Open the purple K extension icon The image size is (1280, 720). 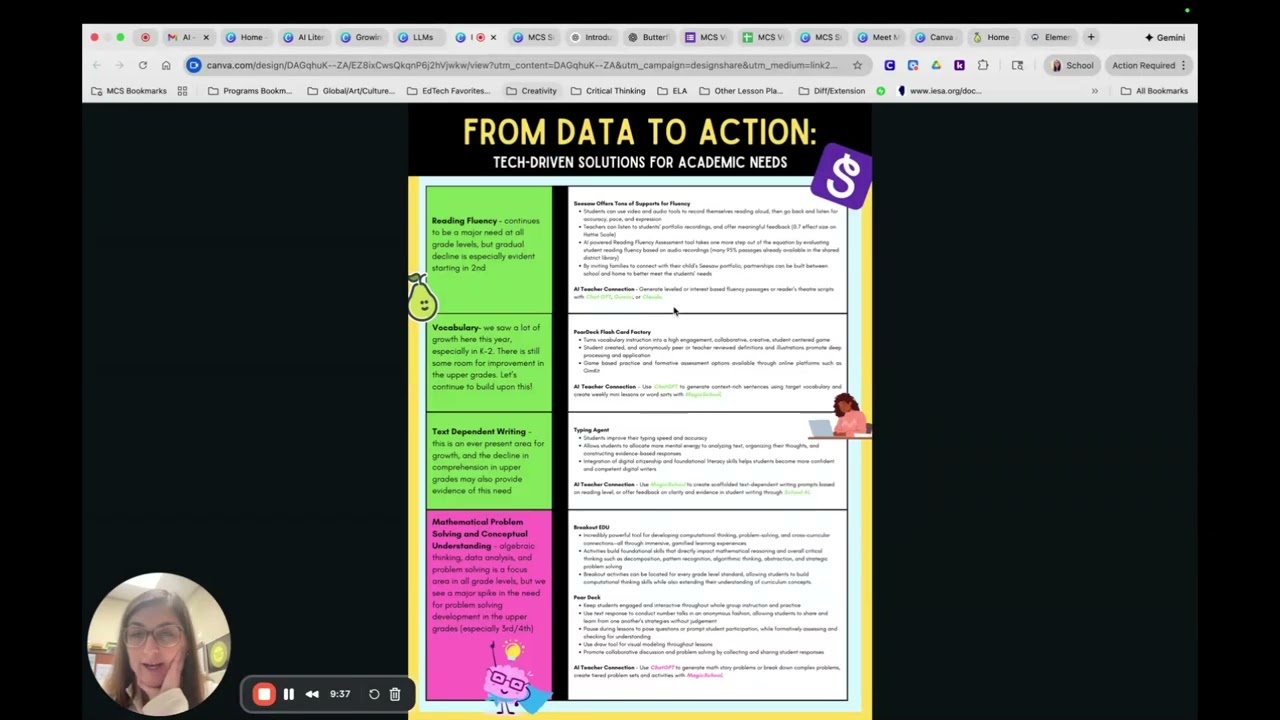959,65
